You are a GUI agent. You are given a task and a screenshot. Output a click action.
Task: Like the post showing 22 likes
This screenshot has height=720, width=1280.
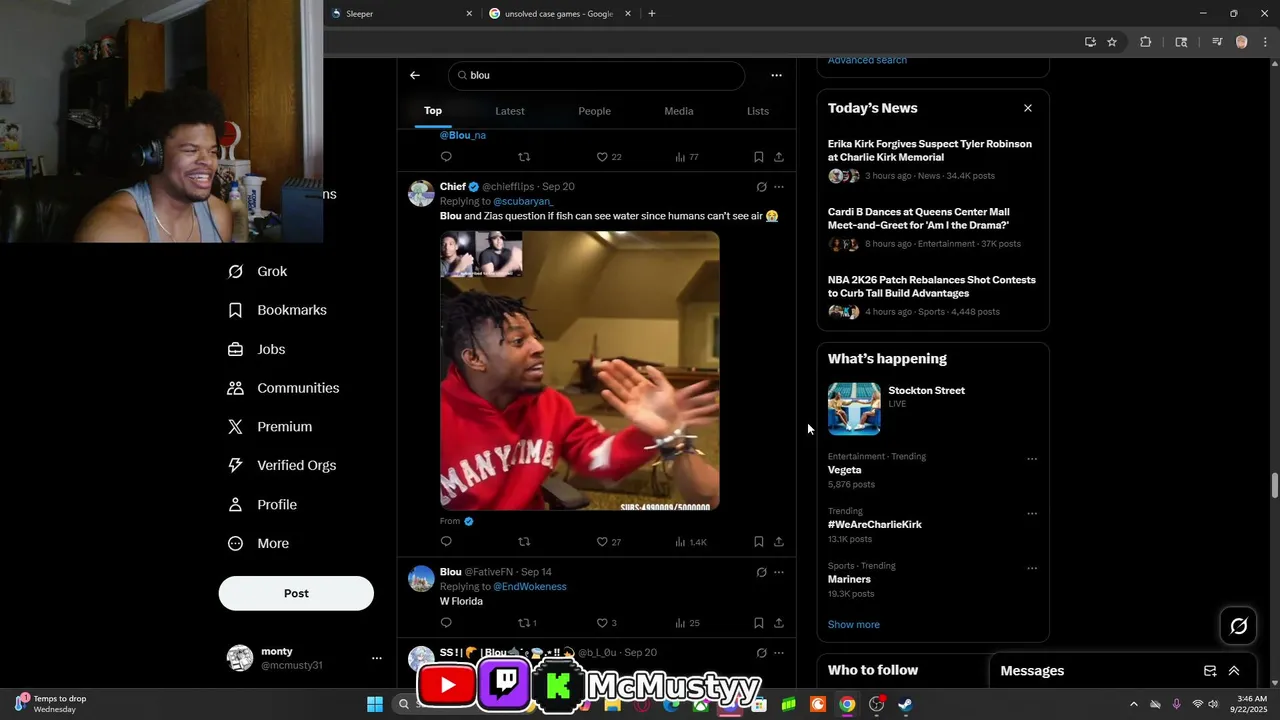[x=609, y=157]
